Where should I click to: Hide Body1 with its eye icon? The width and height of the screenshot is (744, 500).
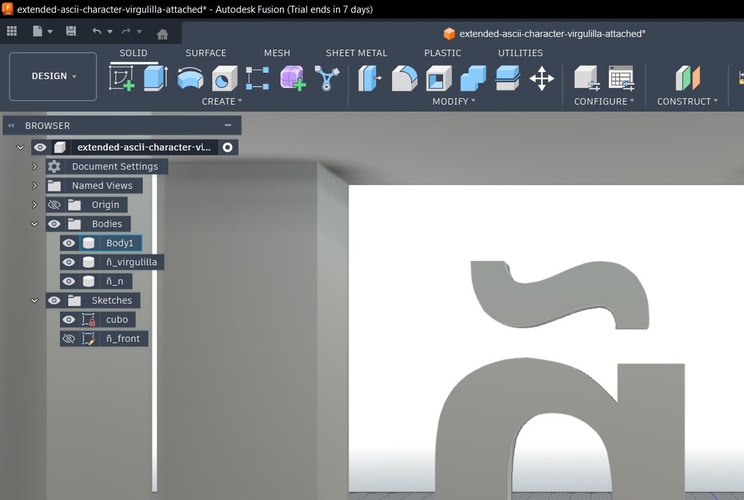69,243
